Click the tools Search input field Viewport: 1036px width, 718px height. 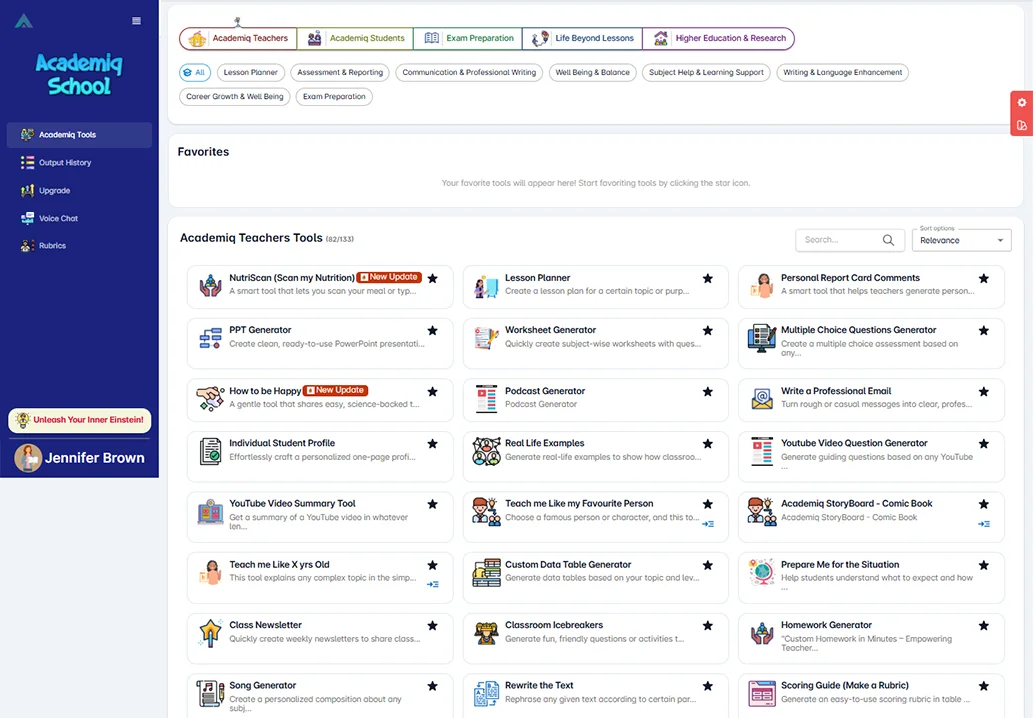point(848,240)
